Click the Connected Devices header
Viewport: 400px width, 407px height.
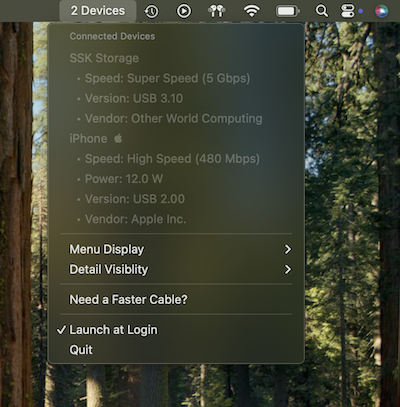(x=112, y=36)
